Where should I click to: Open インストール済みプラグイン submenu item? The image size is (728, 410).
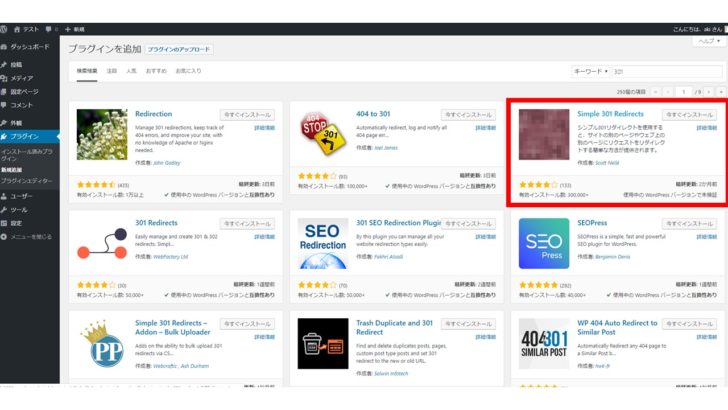coord(26,155)
